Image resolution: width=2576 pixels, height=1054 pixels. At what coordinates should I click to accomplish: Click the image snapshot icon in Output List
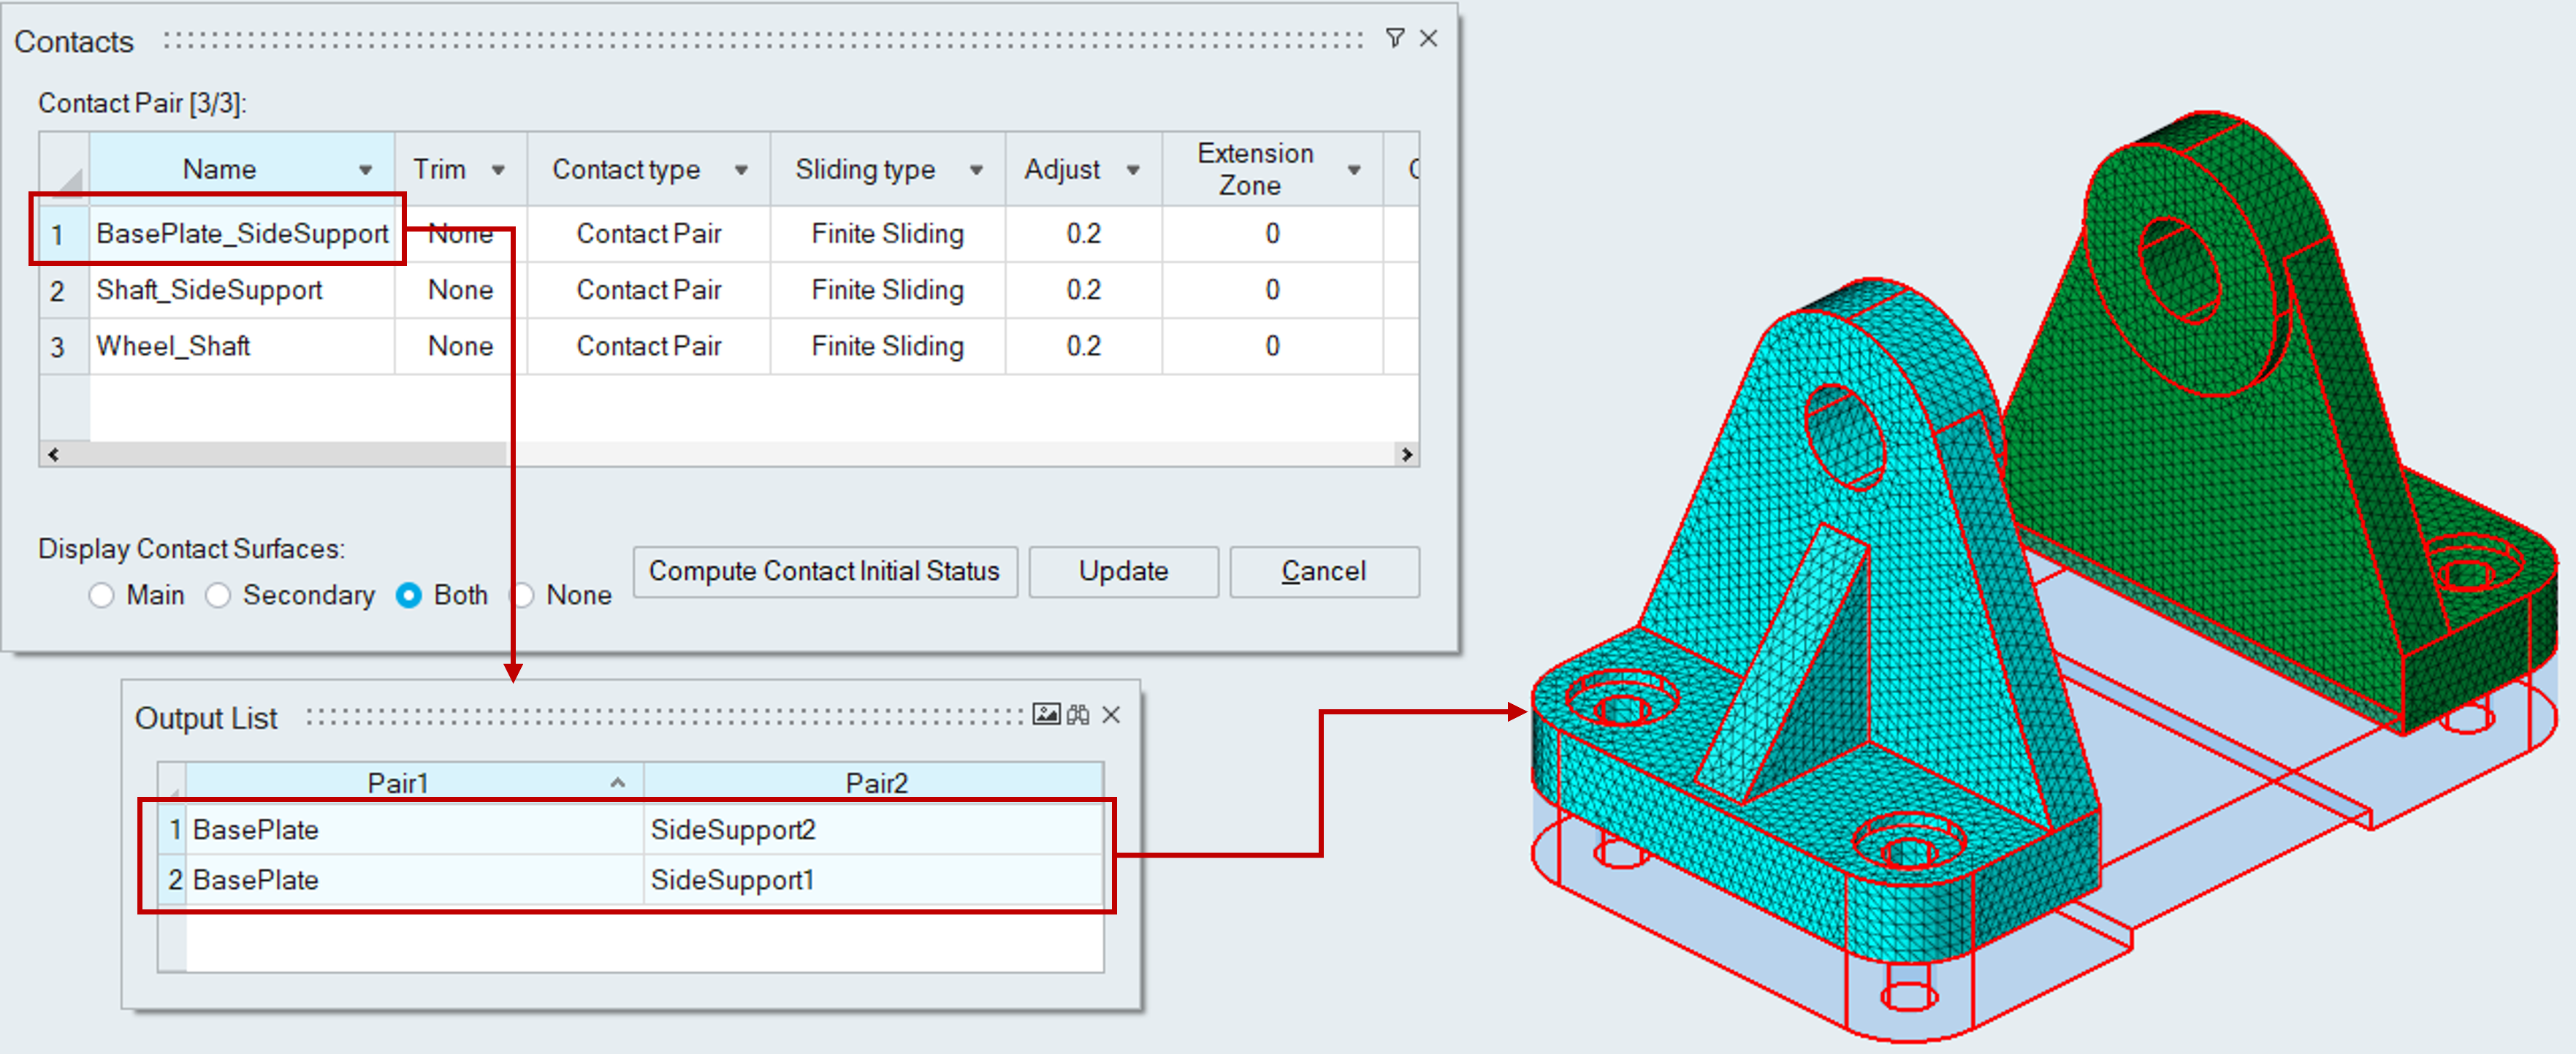(x=1046, y=714)
